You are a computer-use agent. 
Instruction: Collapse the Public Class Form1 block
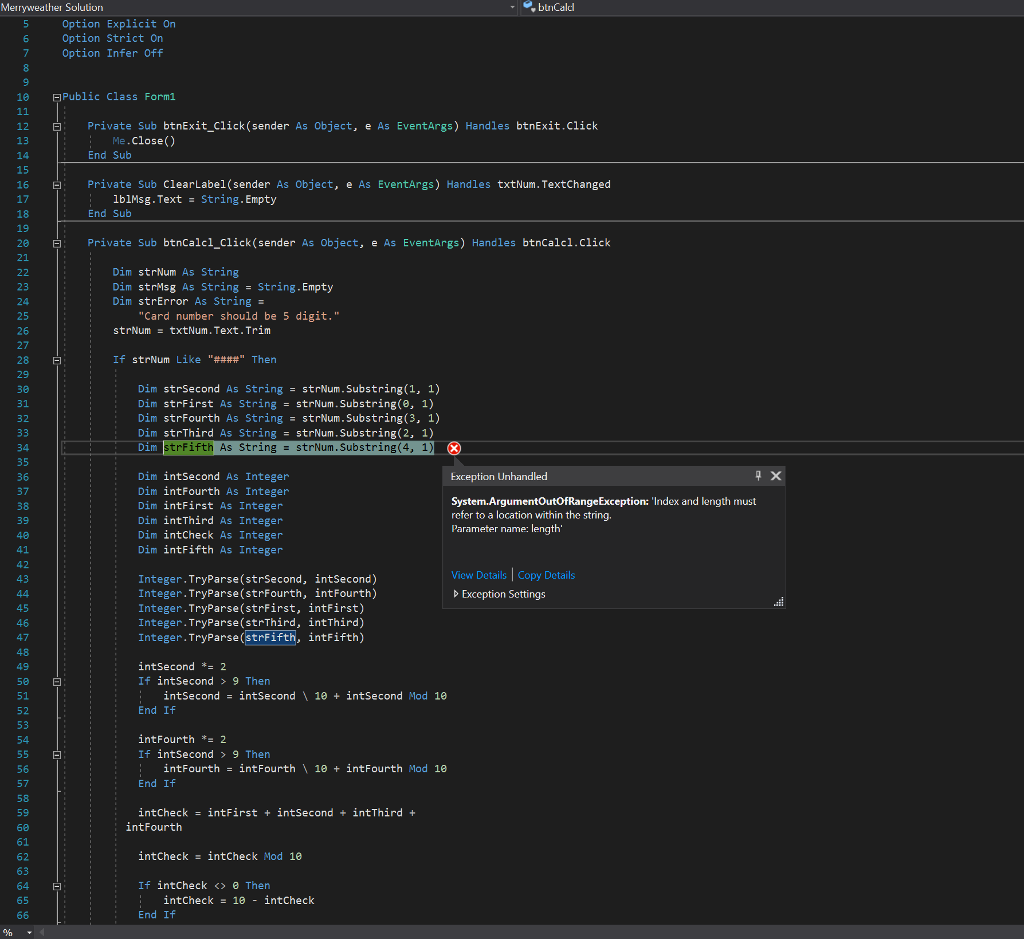tap(57, 97)
